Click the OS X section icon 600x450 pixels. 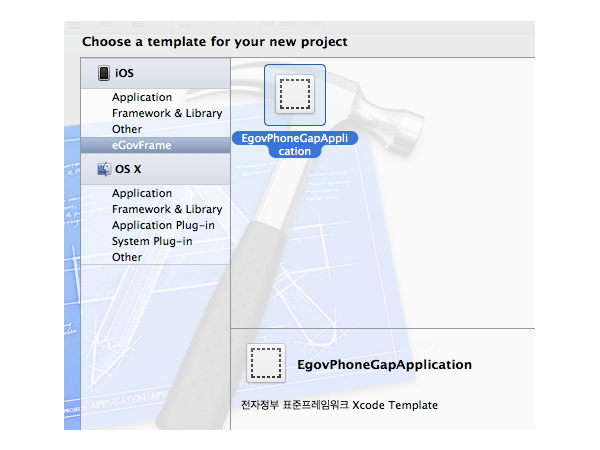pos(103,169)
